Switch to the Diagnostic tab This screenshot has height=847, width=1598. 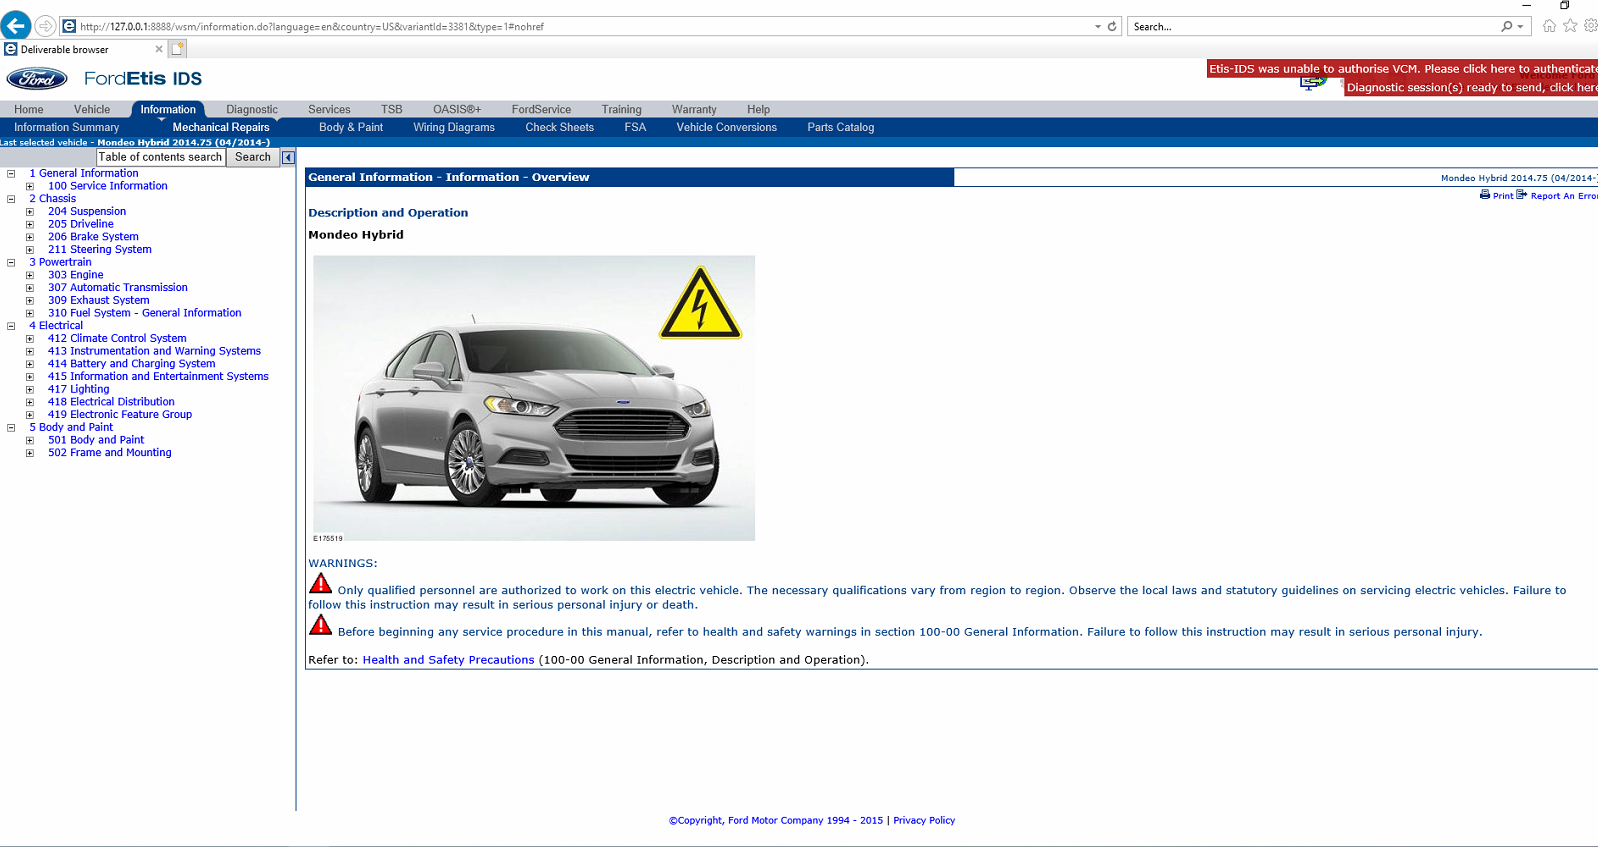pos(251,110)
